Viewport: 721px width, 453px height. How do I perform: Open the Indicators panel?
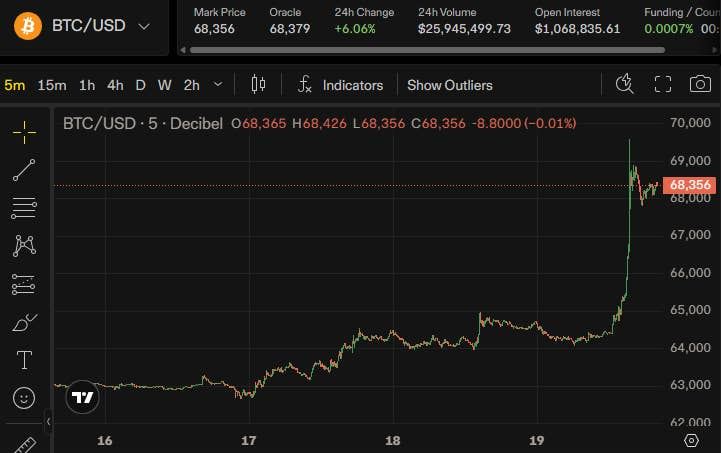340,85
